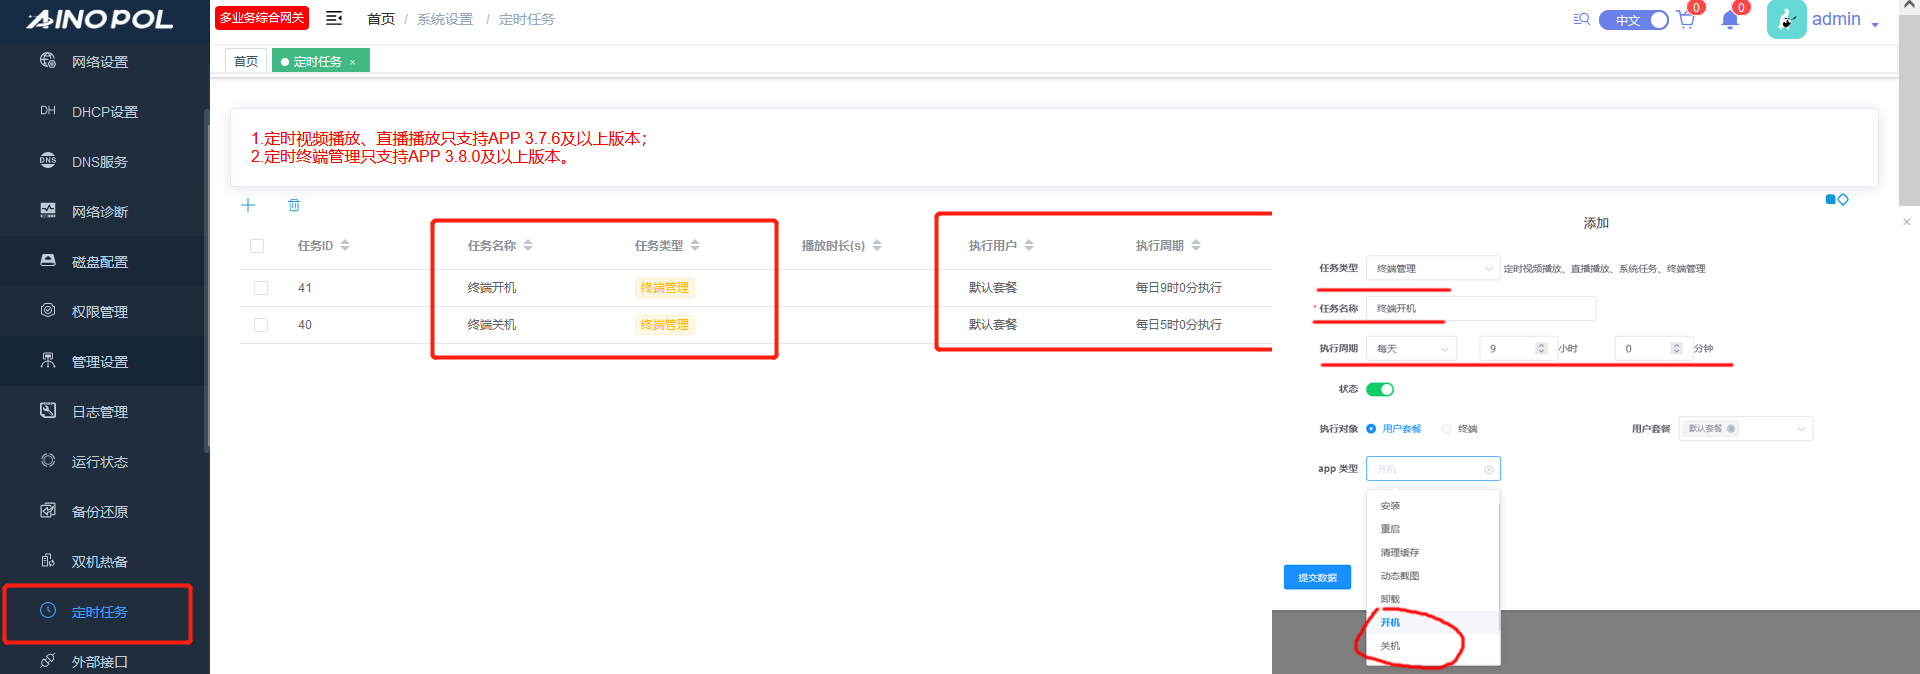
Task: Collapse sidebar with the hamburger icon
Action: tap(334, 18)
